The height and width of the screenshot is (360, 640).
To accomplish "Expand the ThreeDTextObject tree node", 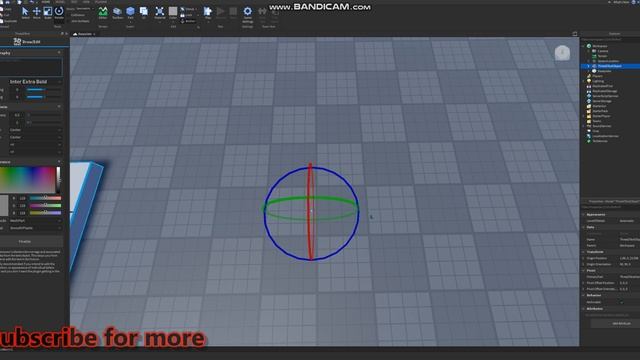I will pyautogui.click(x=588, y=66).
